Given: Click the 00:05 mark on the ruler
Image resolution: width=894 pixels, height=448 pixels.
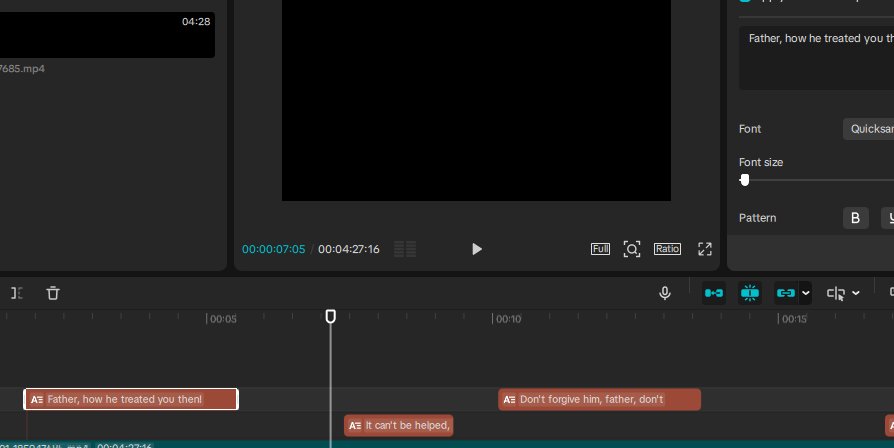Looking at the screenshot, I should [x=223, y=319].
